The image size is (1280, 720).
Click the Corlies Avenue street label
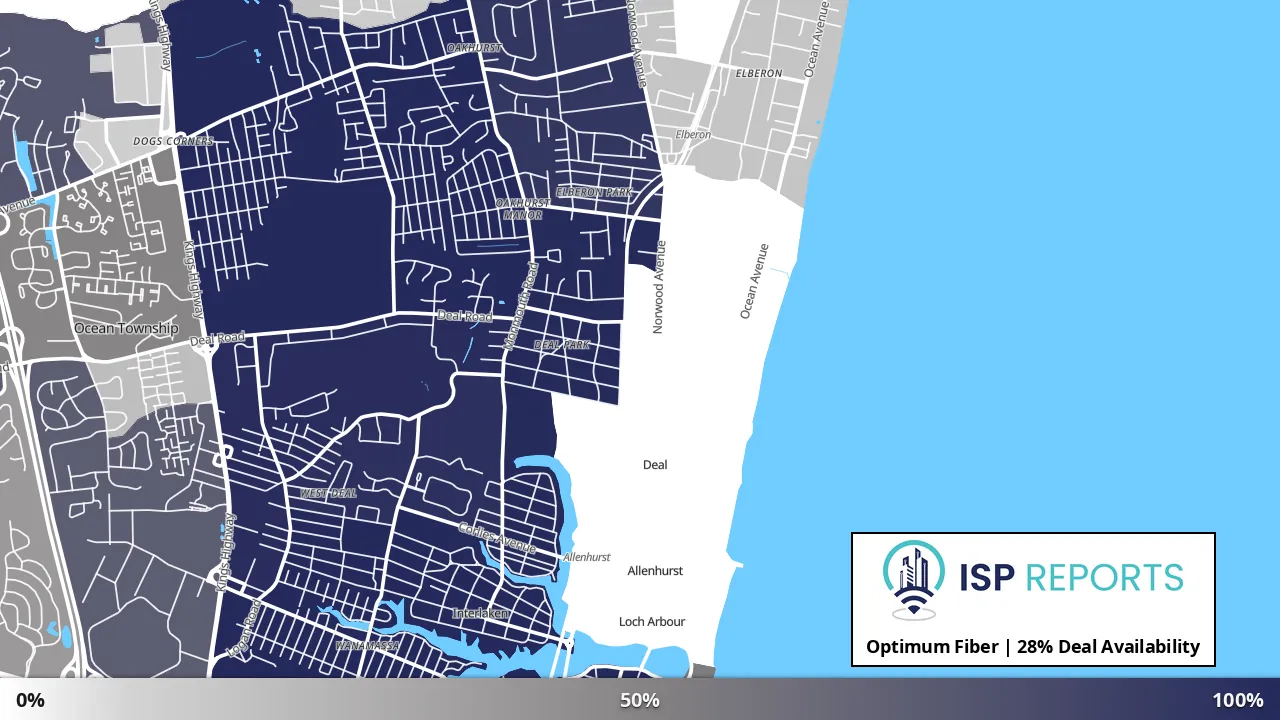[x=497, y=538]
